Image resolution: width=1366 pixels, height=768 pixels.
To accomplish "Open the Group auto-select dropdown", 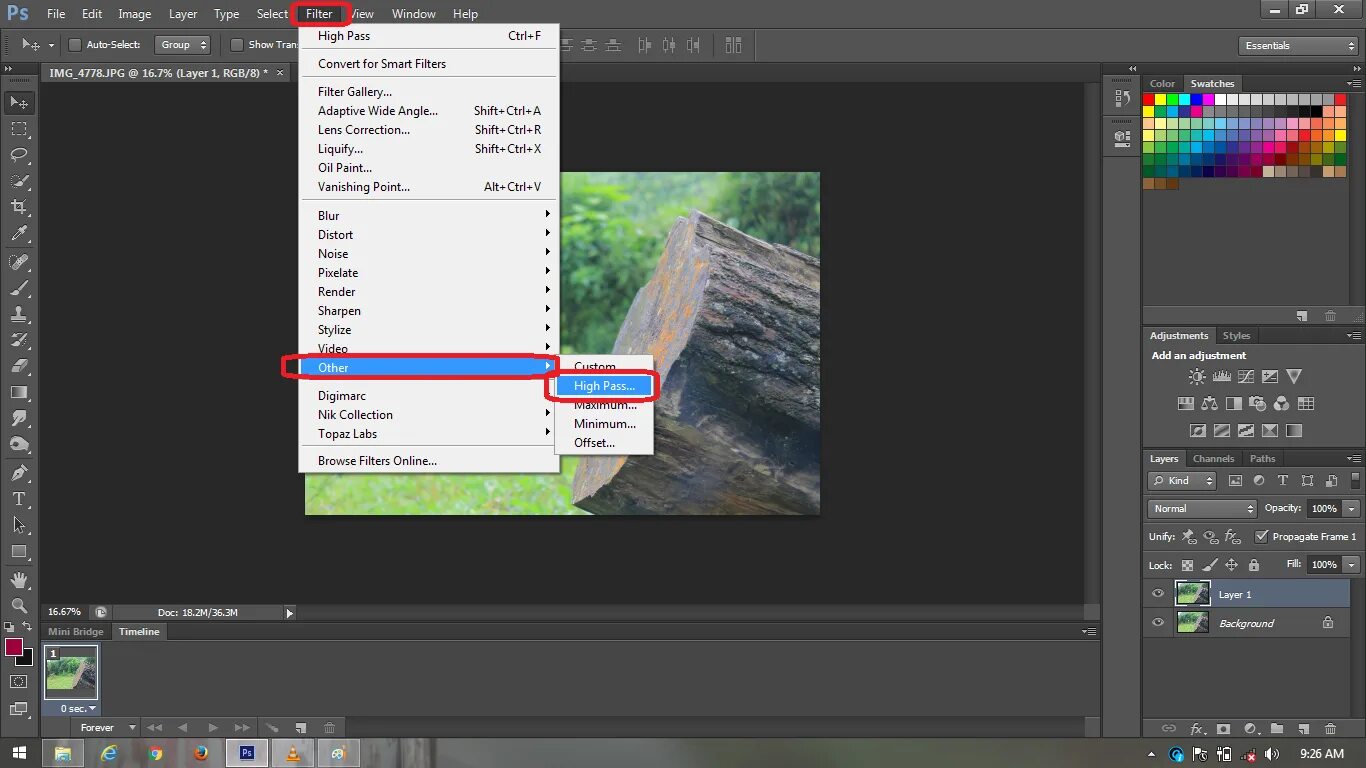I will [x=183, y=45].
